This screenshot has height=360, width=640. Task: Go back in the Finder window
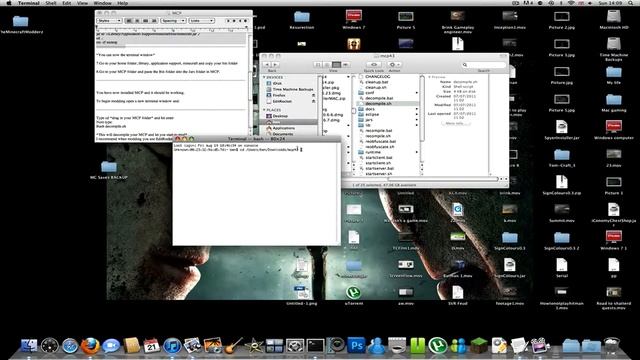pos(267,64)
